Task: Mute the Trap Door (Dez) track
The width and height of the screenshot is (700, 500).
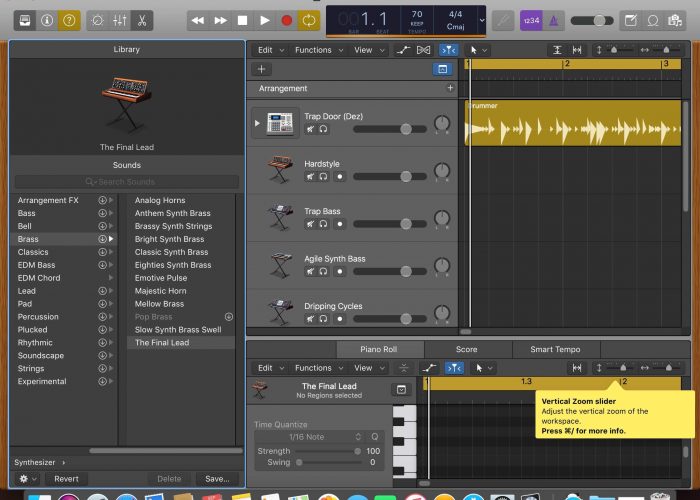Action: point(310,129)
